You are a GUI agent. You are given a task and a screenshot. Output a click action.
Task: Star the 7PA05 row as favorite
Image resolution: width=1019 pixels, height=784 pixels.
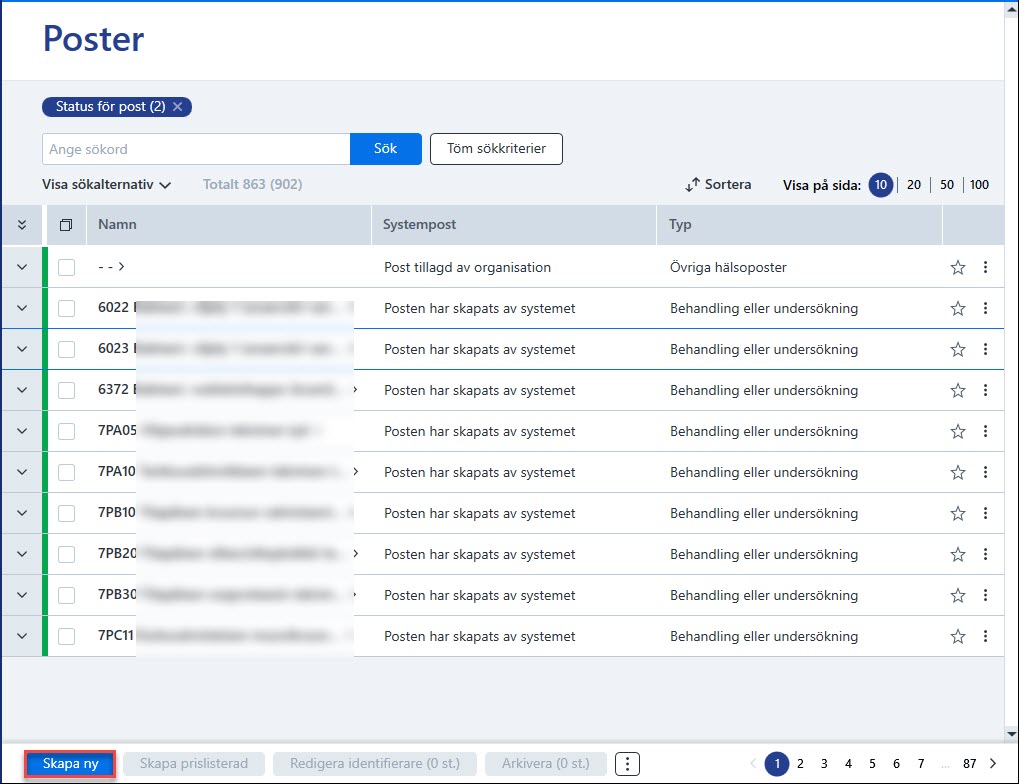coord(957,431)
